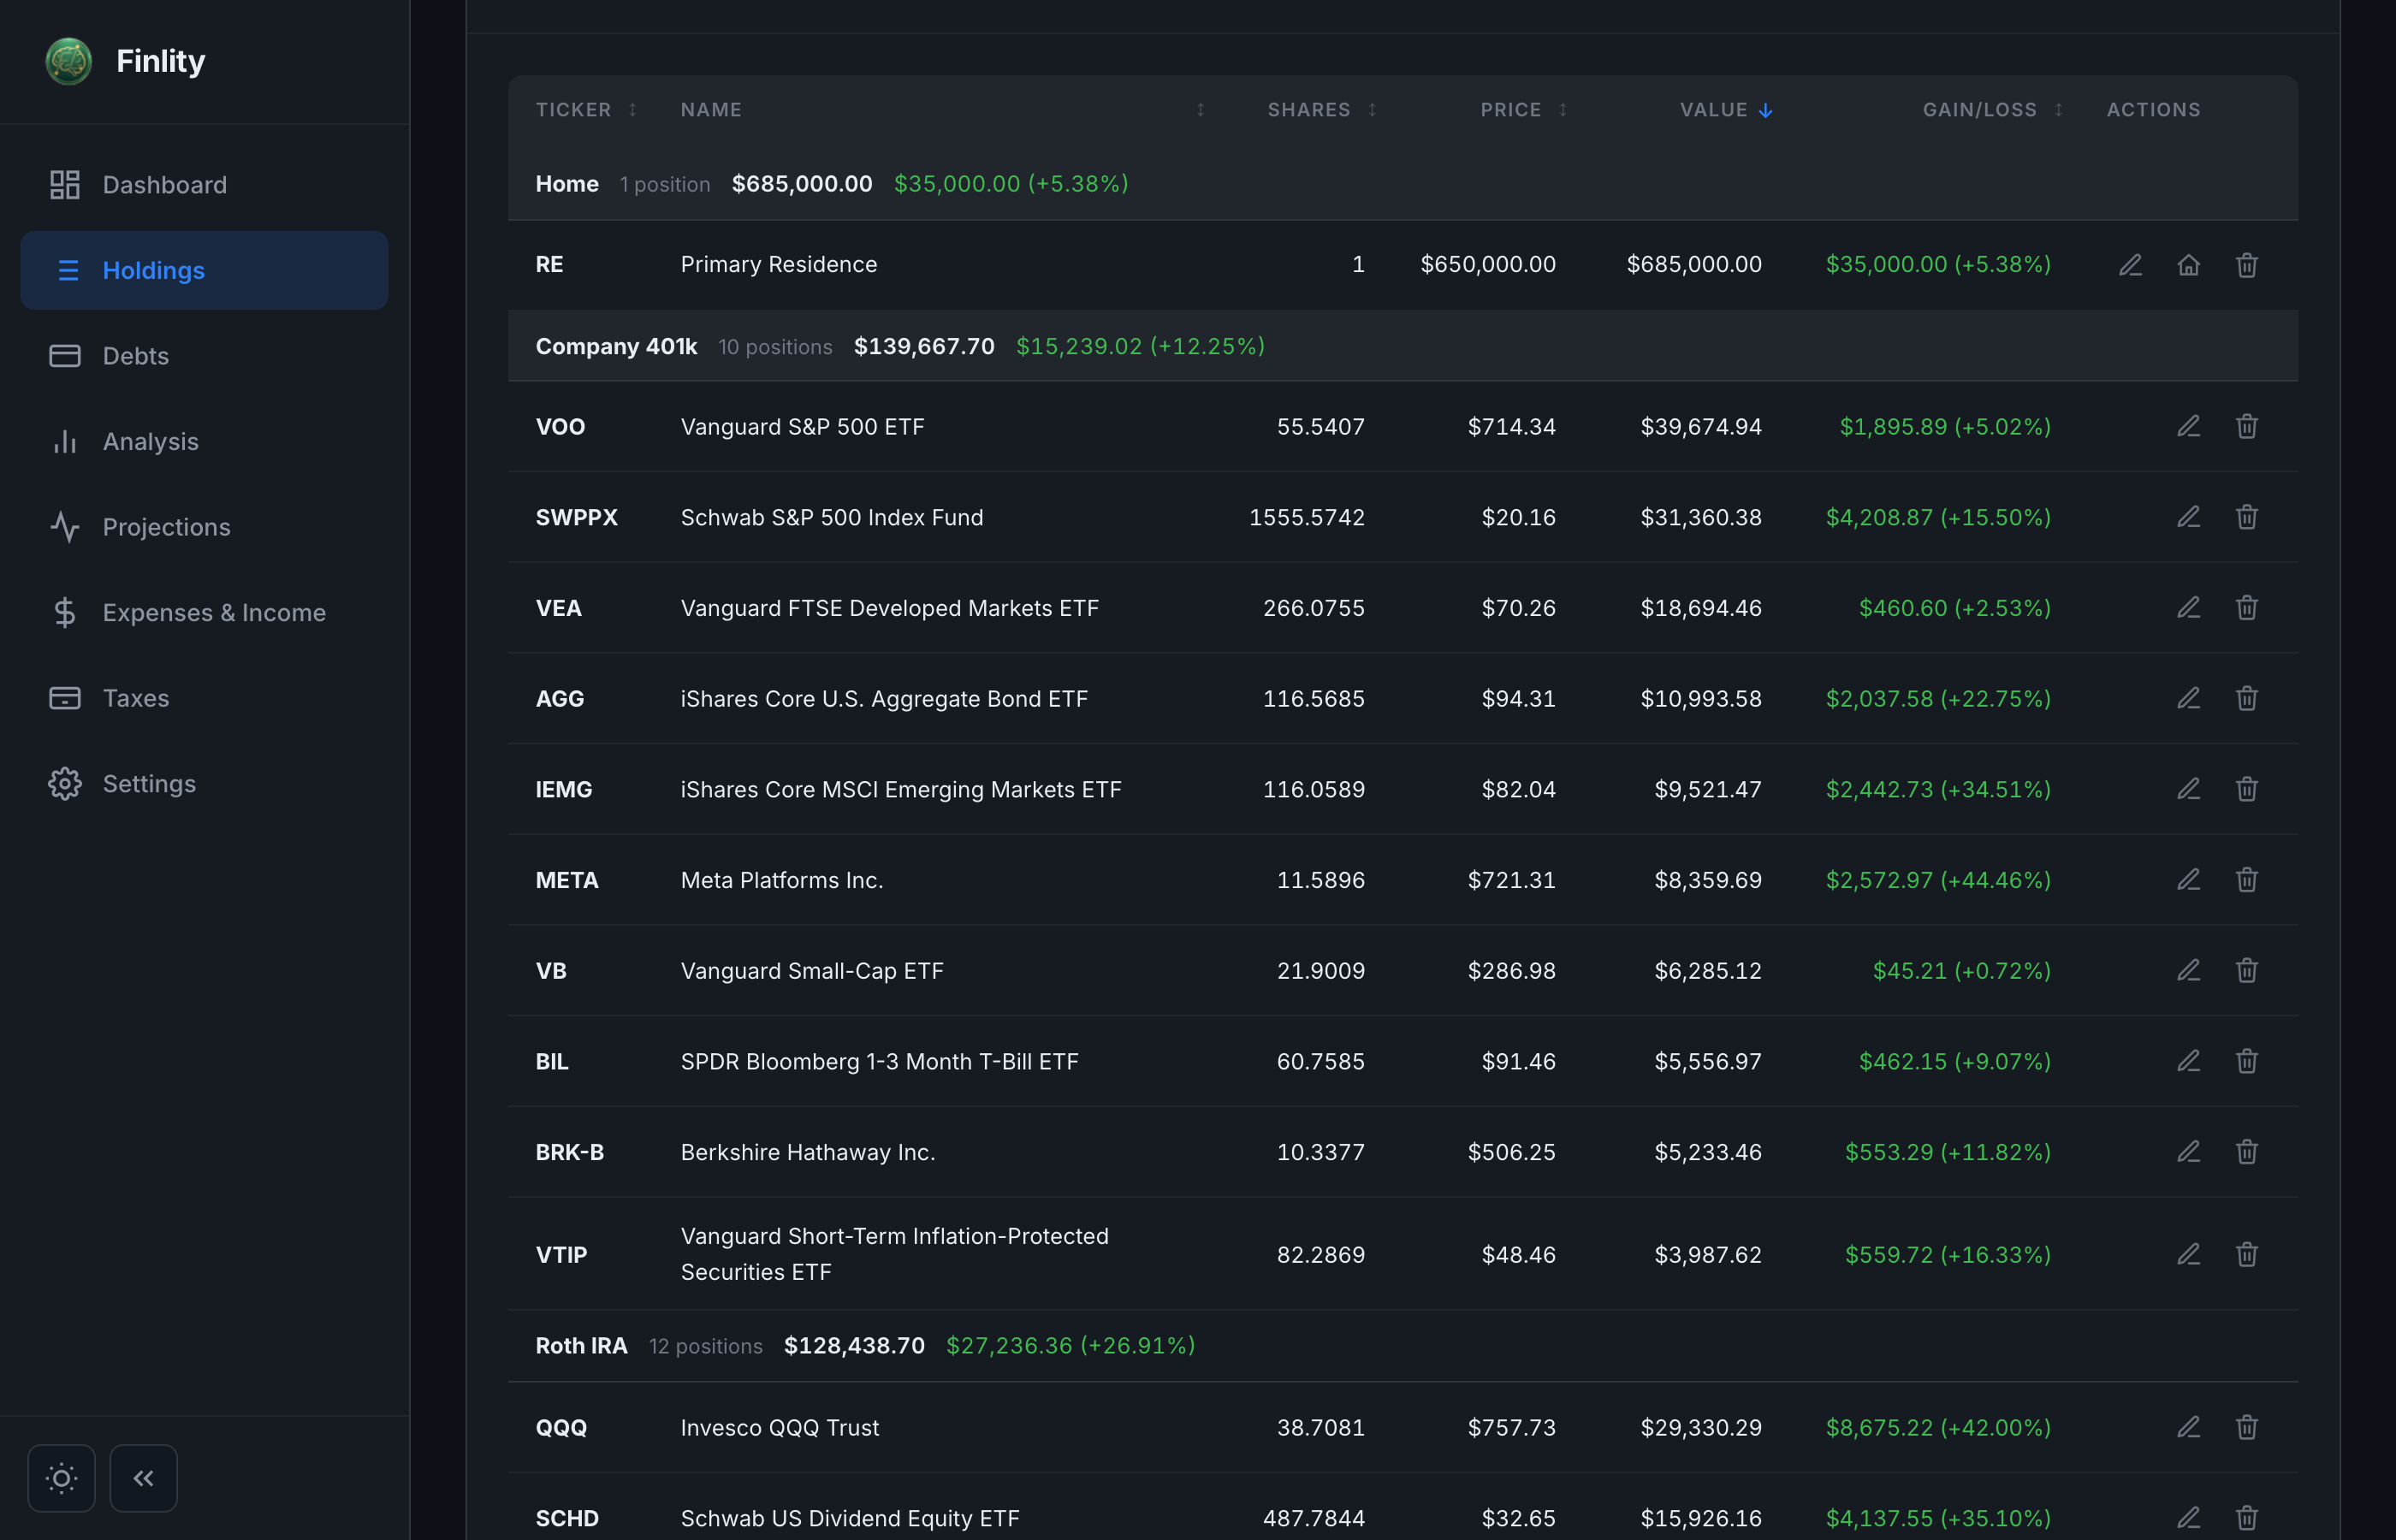Sort by the Name column

click(x=943, y=110)
